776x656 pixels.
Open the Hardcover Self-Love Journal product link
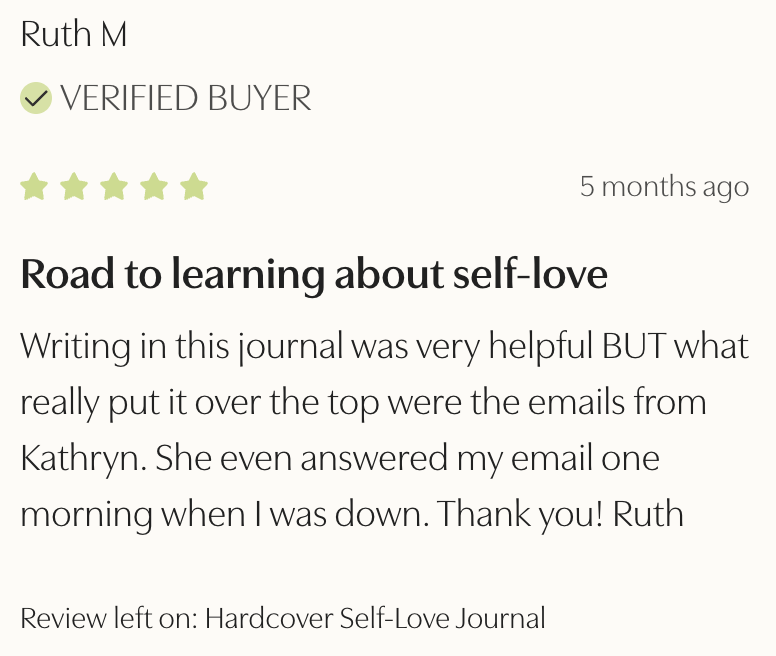[x=375, y=618]
